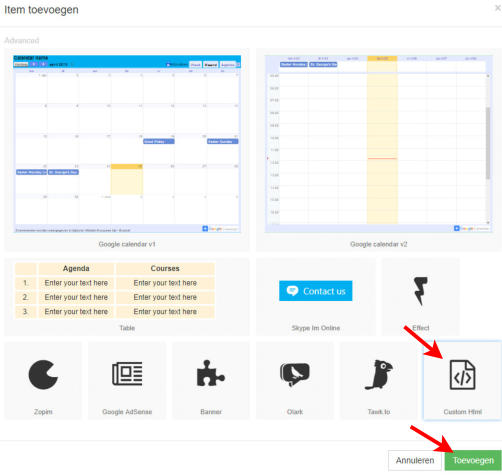
Task: Select the Skype Contact us widget
Action: (x=316, y=291)
